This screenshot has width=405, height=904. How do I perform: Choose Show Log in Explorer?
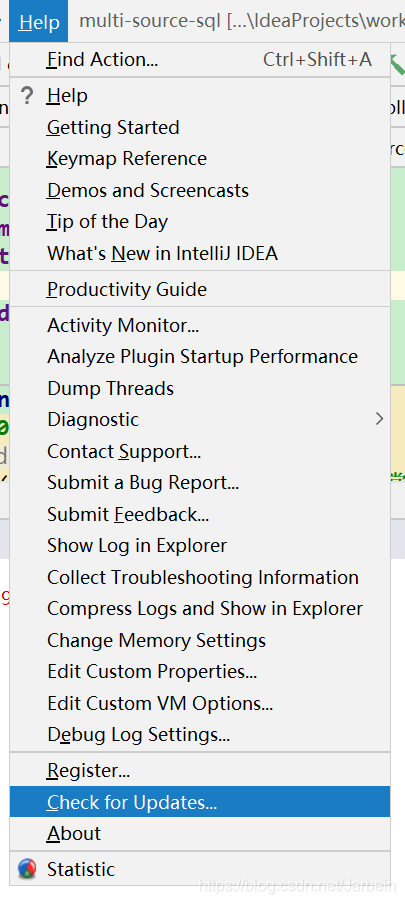pyautogui.click(x=200, y=545)
